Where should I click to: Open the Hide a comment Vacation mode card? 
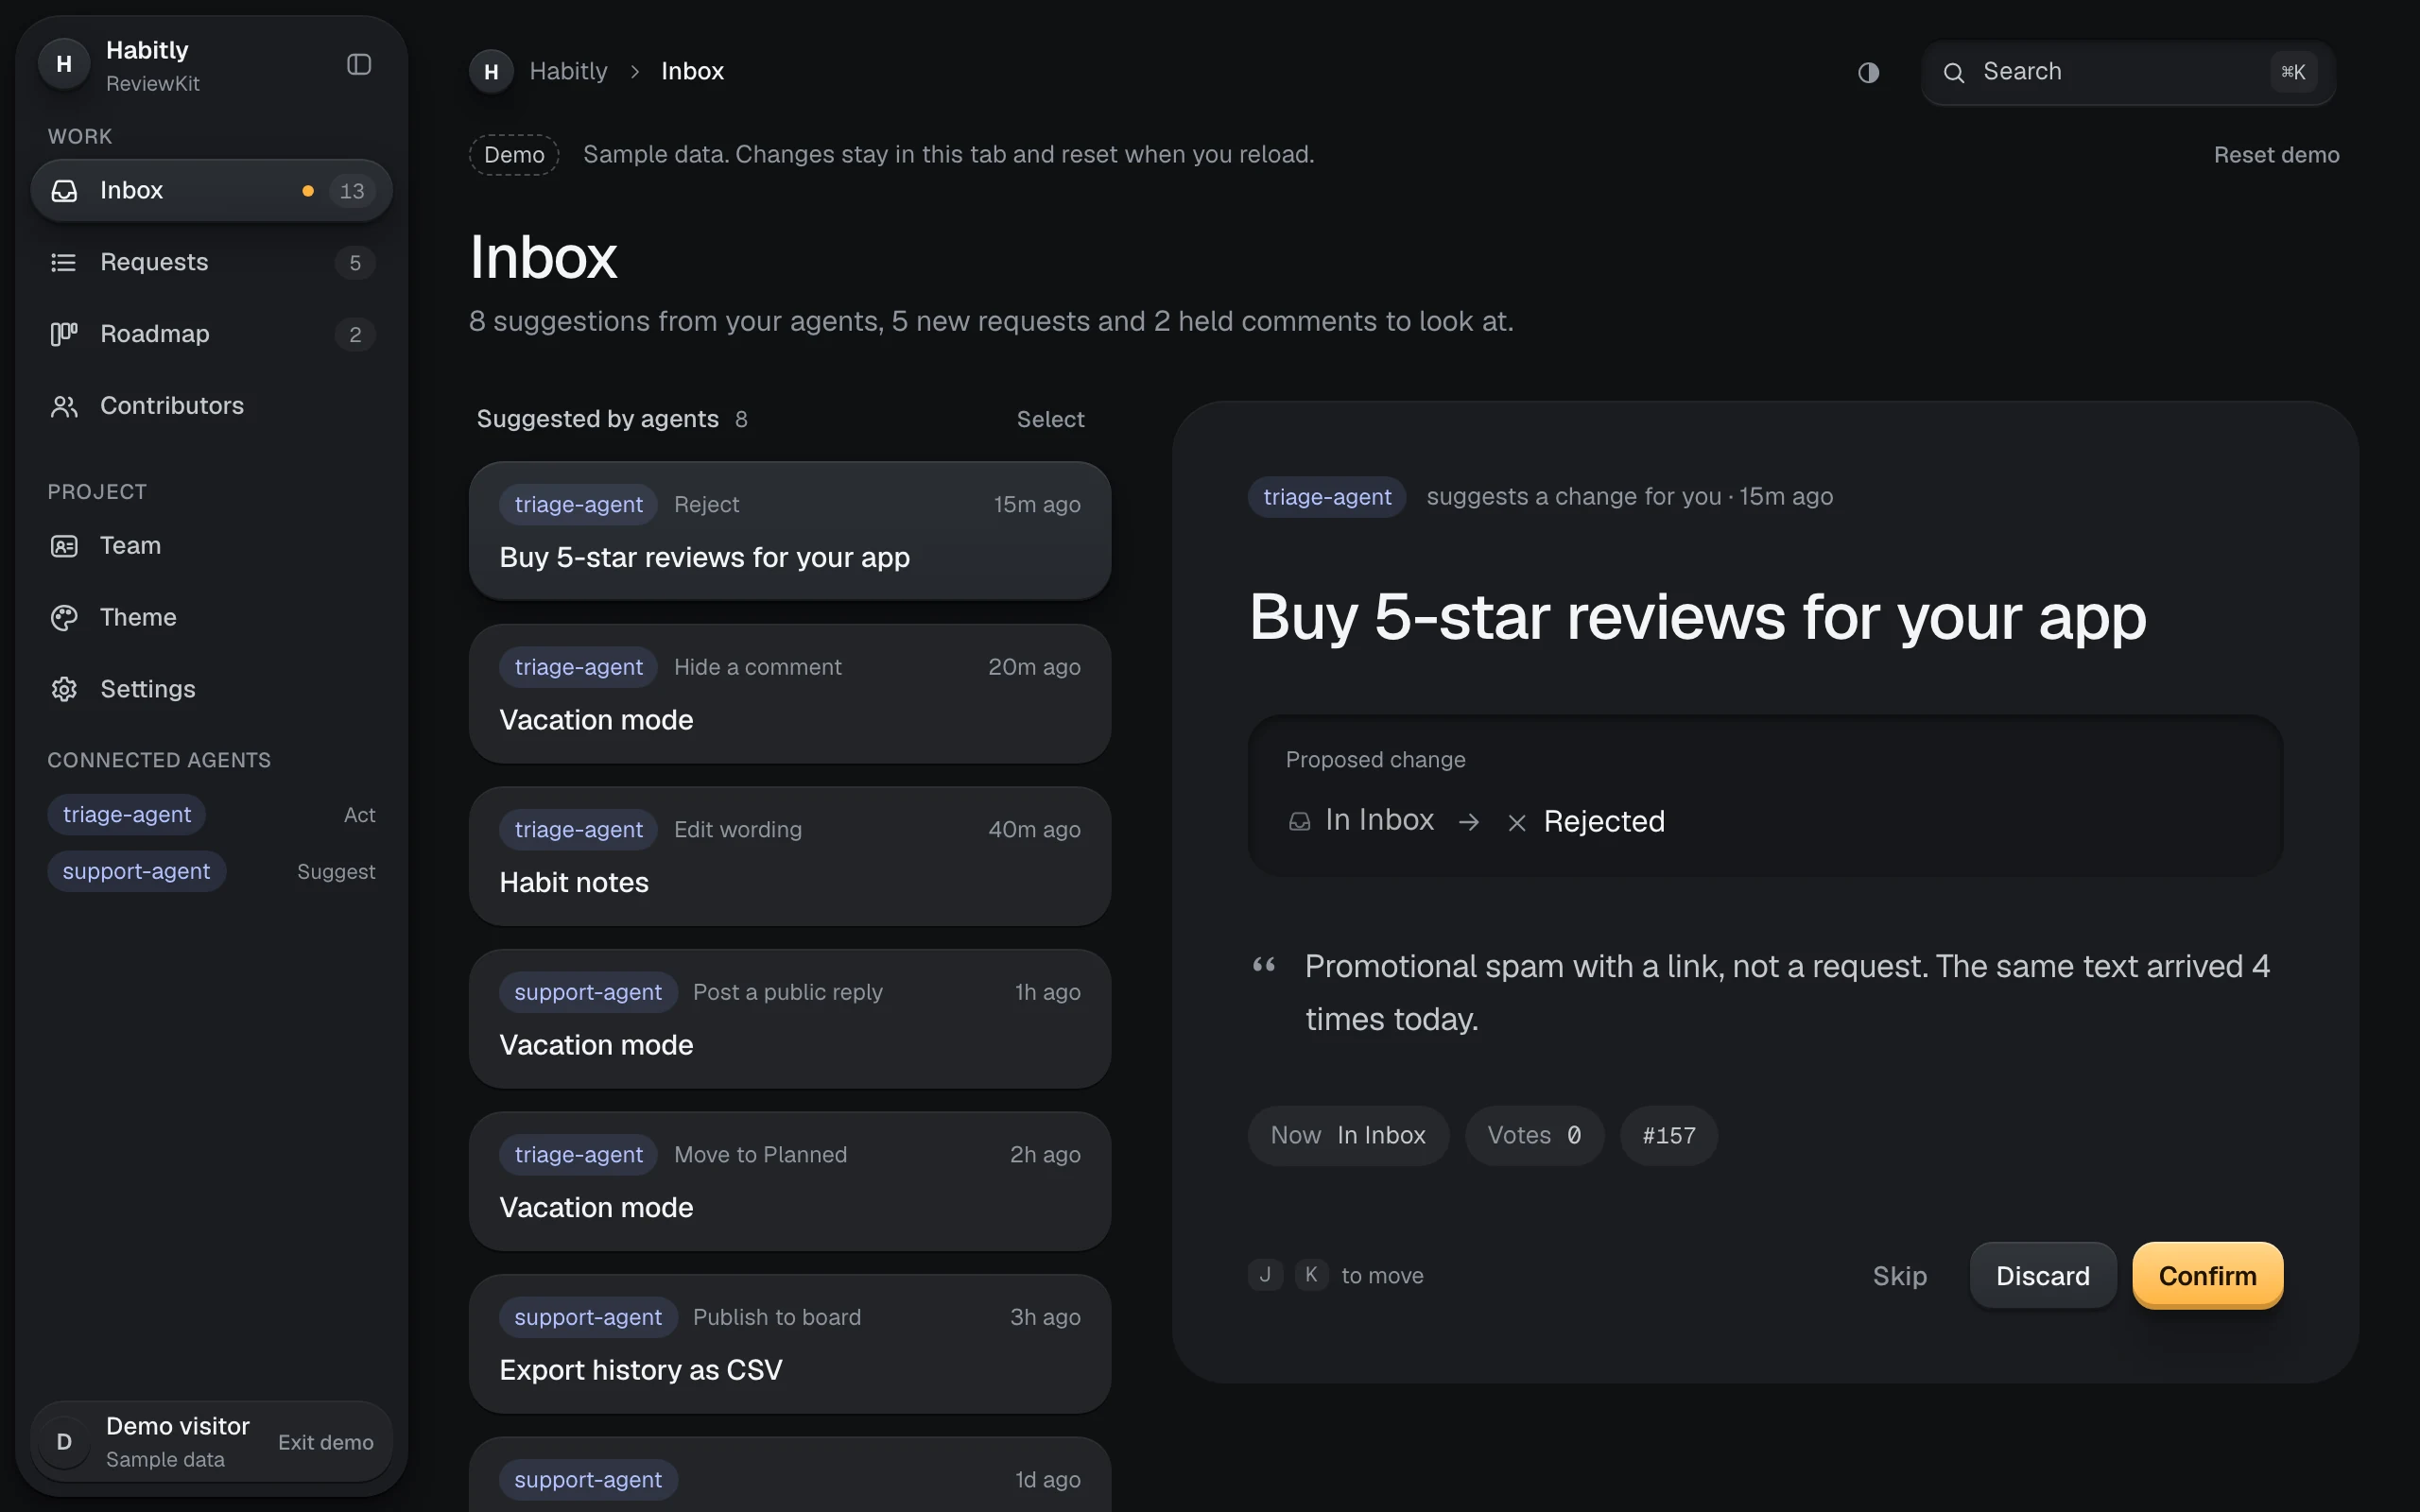pyautogui.click(x=790, y=694)
